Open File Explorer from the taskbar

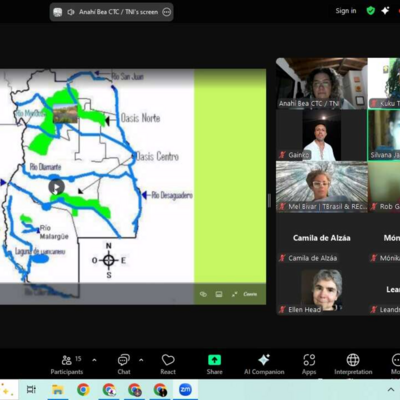(57, 389)
